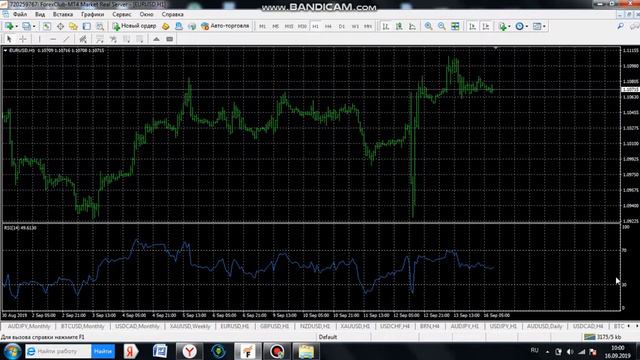Image resolution: width=640 pixels, height=360 pixels.
Task: Switch to the AUDUSD,Daily chart tab
Action: coord(544,327)
